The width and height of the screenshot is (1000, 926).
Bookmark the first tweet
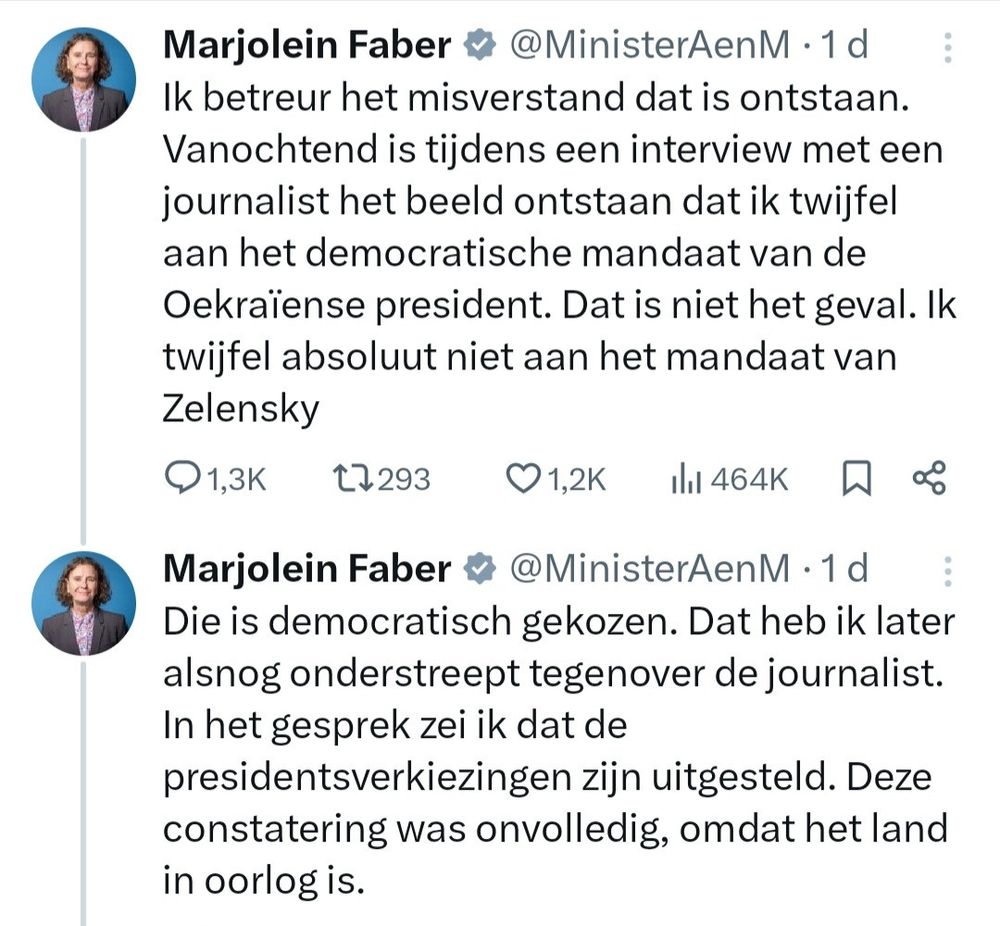click(856, 480)
